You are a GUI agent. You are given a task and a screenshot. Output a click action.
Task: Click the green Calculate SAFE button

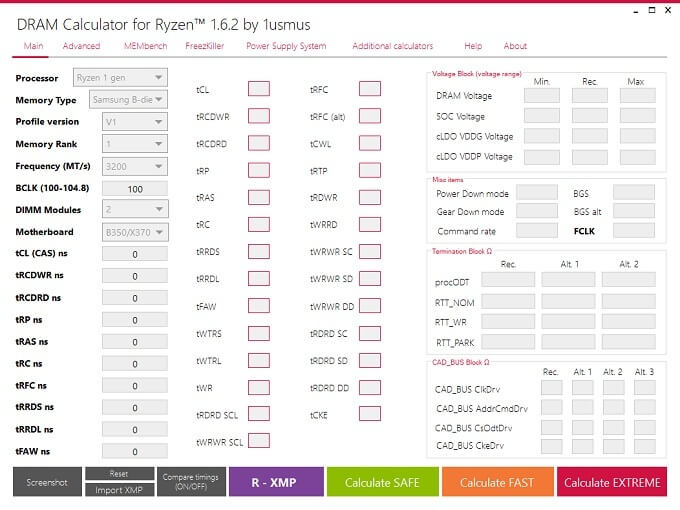tap(382, 482)
